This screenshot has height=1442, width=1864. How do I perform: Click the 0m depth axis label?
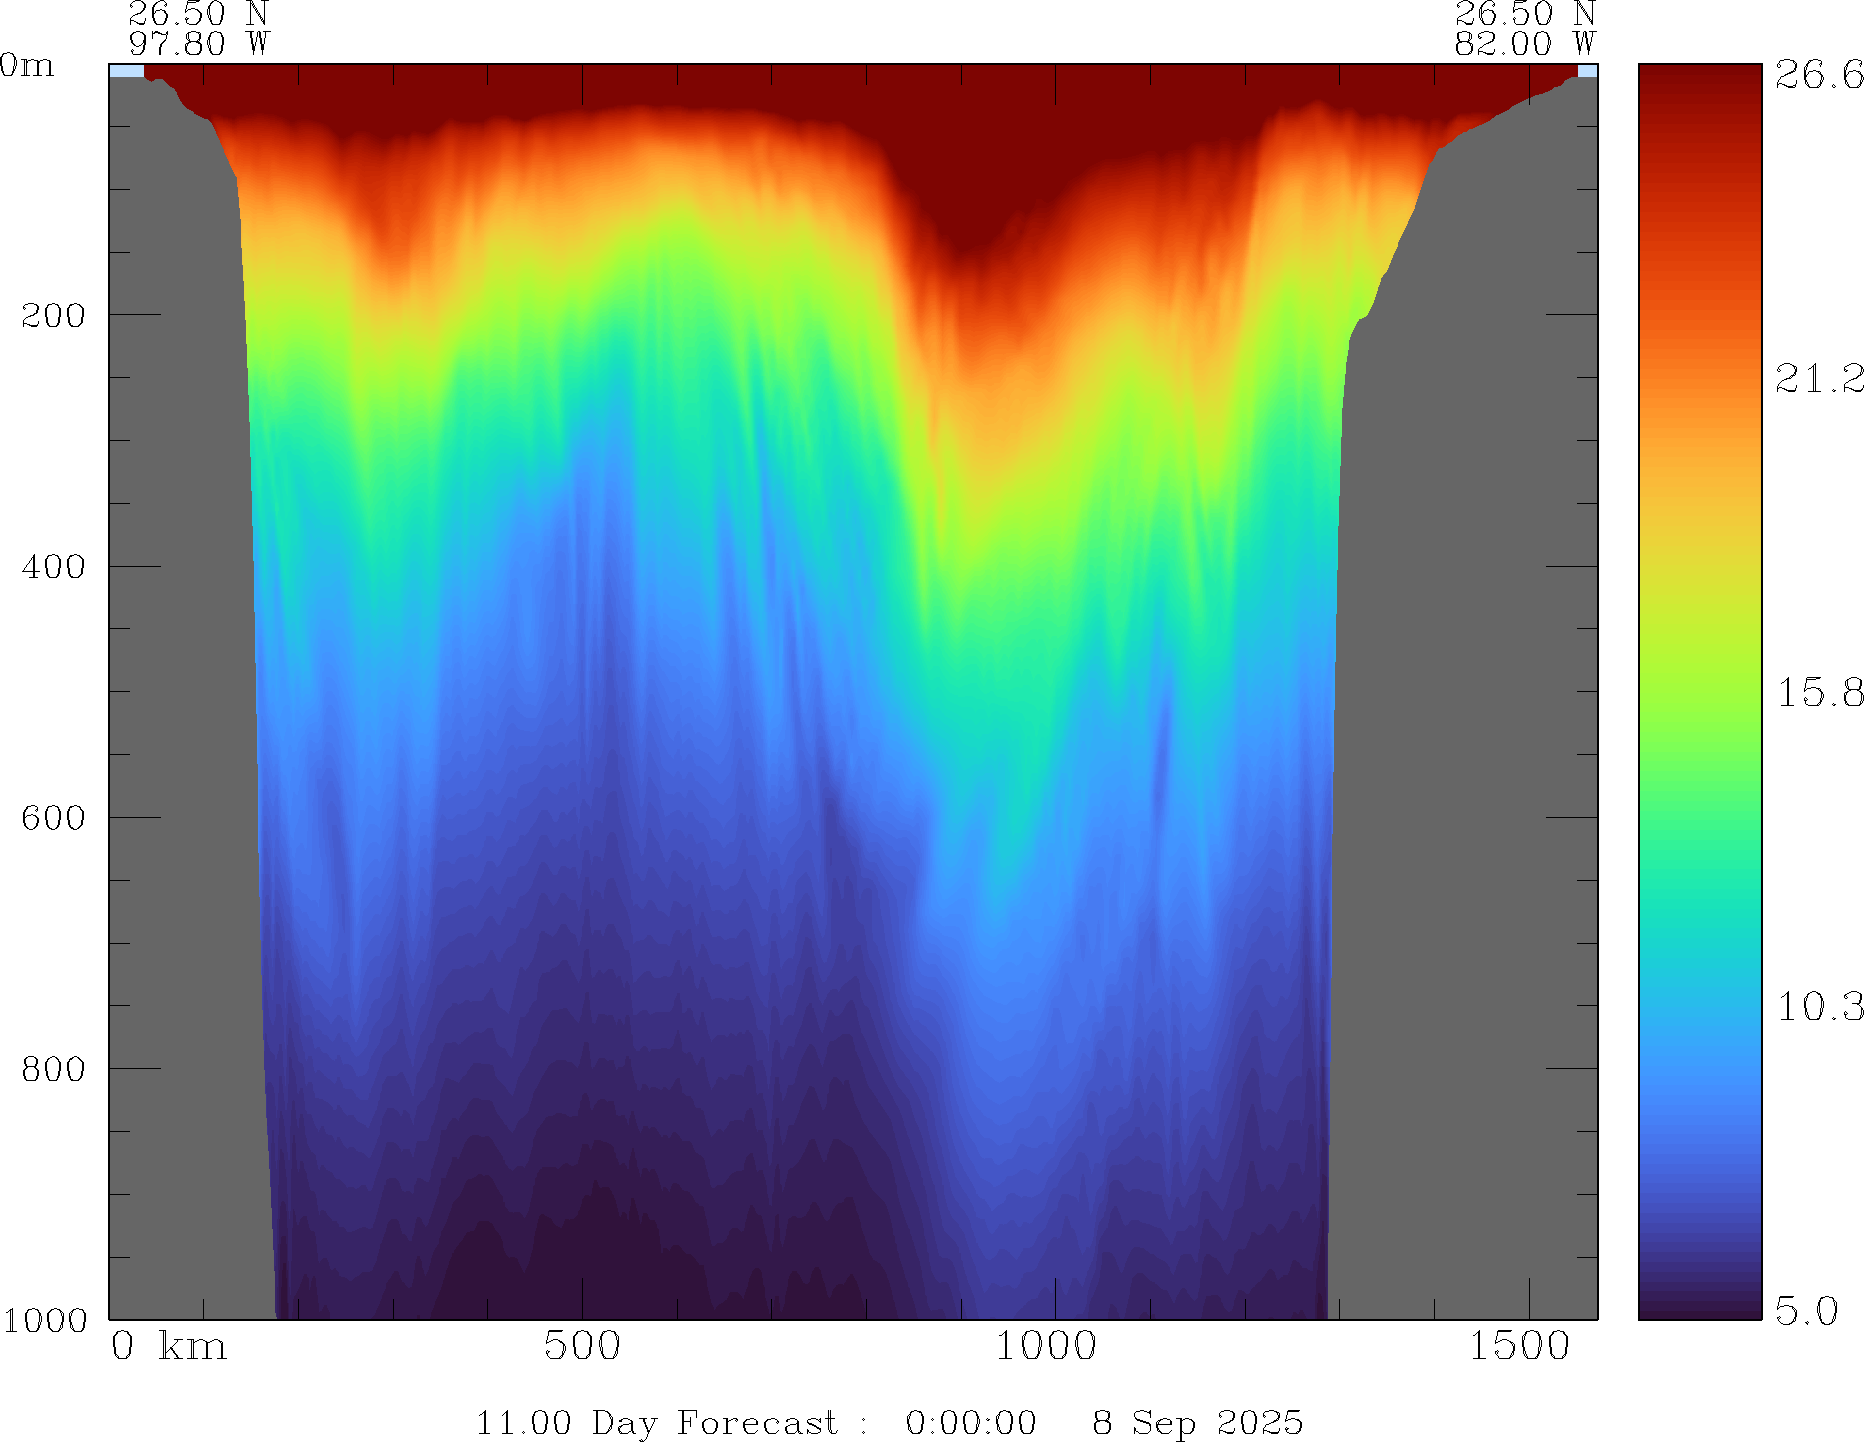pyautogui.click(x=27, y=66)
